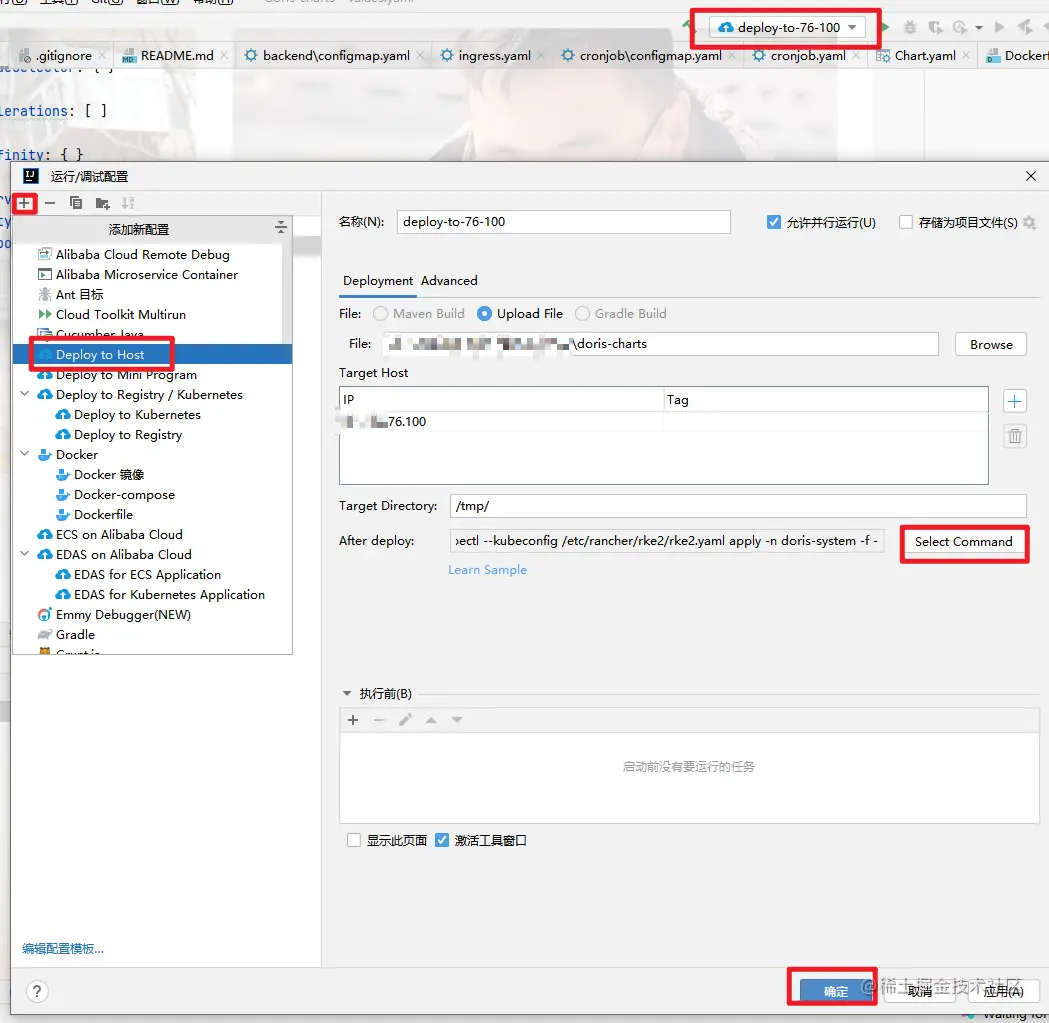Open settings gear beside store as project file
The width and height of the screenshot is (1049, 1023).
tap(1030, 222)
